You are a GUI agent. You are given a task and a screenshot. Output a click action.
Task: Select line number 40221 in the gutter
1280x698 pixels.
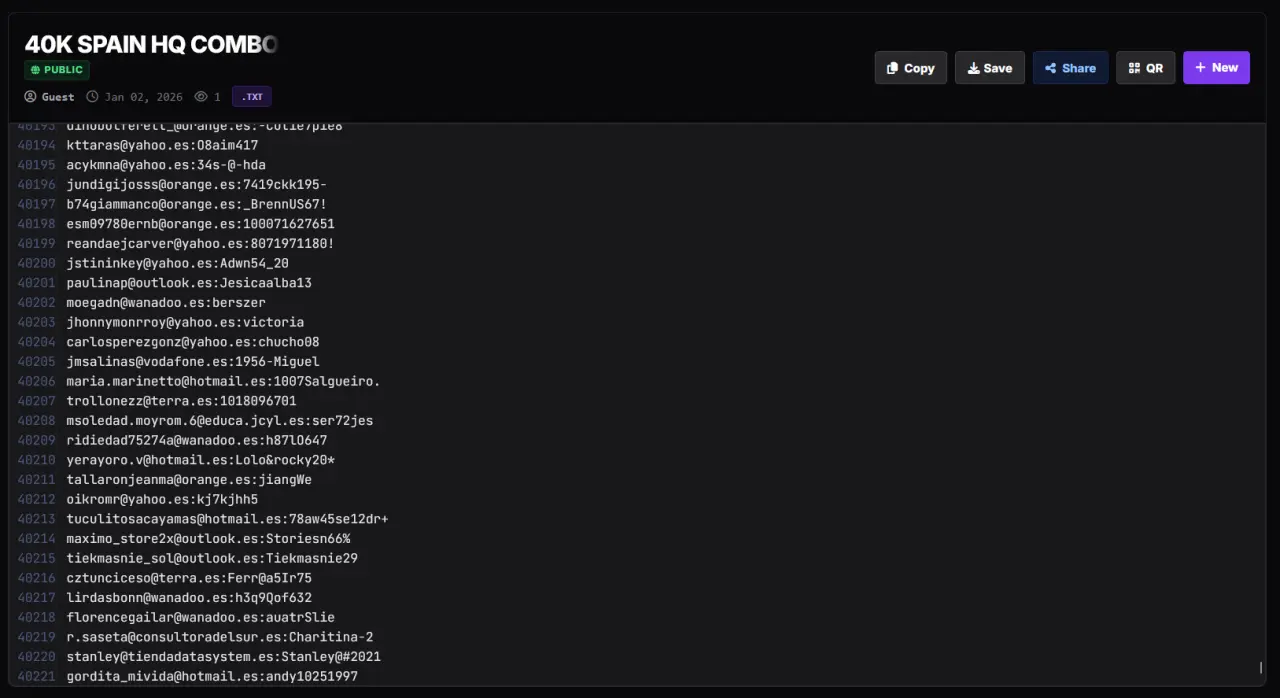37,677
